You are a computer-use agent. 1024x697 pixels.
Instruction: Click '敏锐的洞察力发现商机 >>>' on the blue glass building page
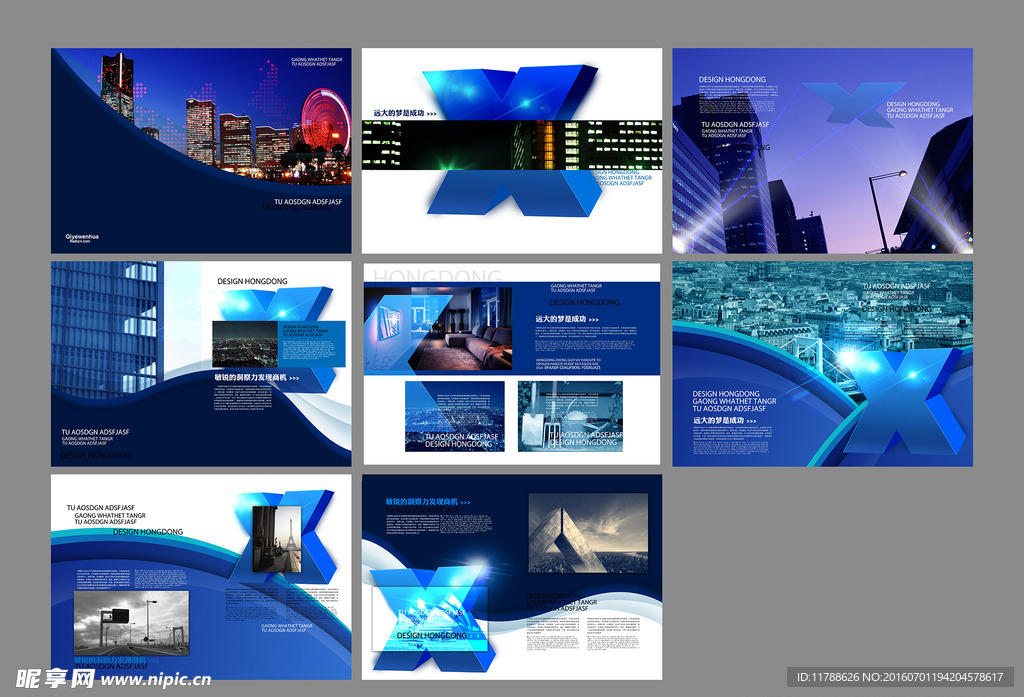257,377
